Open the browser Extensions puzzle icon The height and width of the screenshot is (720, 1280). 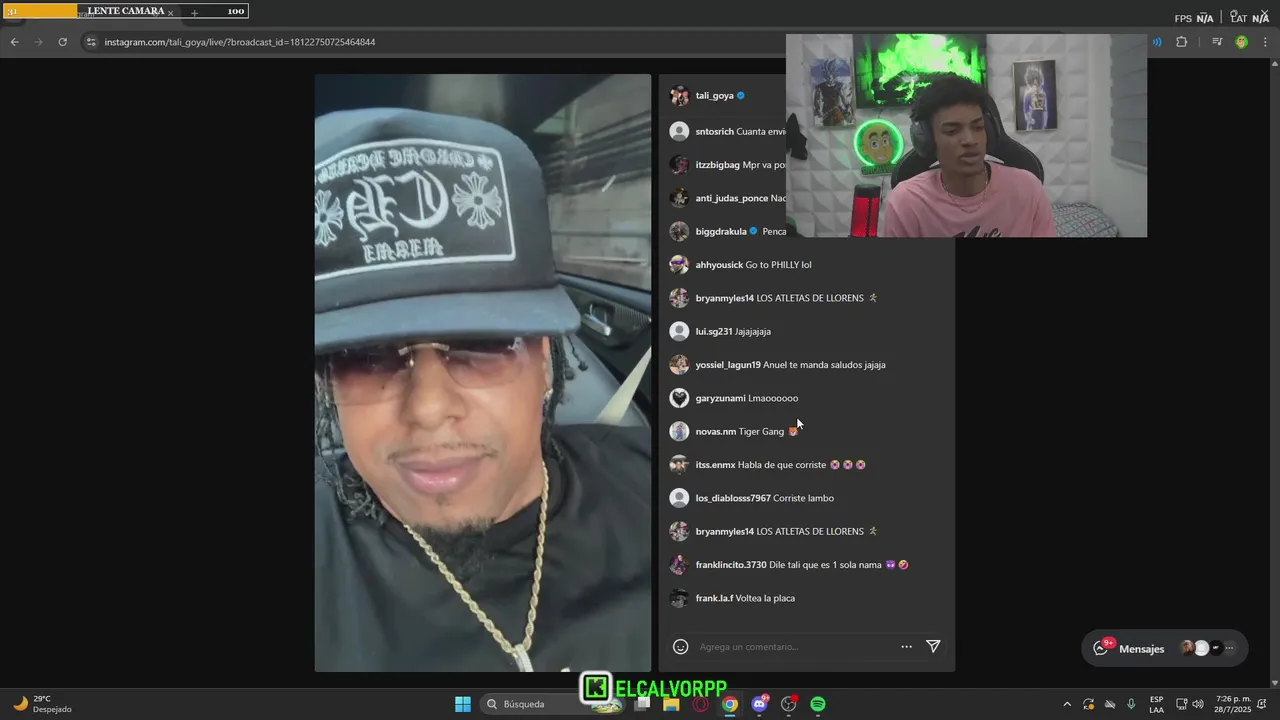(x=1181, y=42)
